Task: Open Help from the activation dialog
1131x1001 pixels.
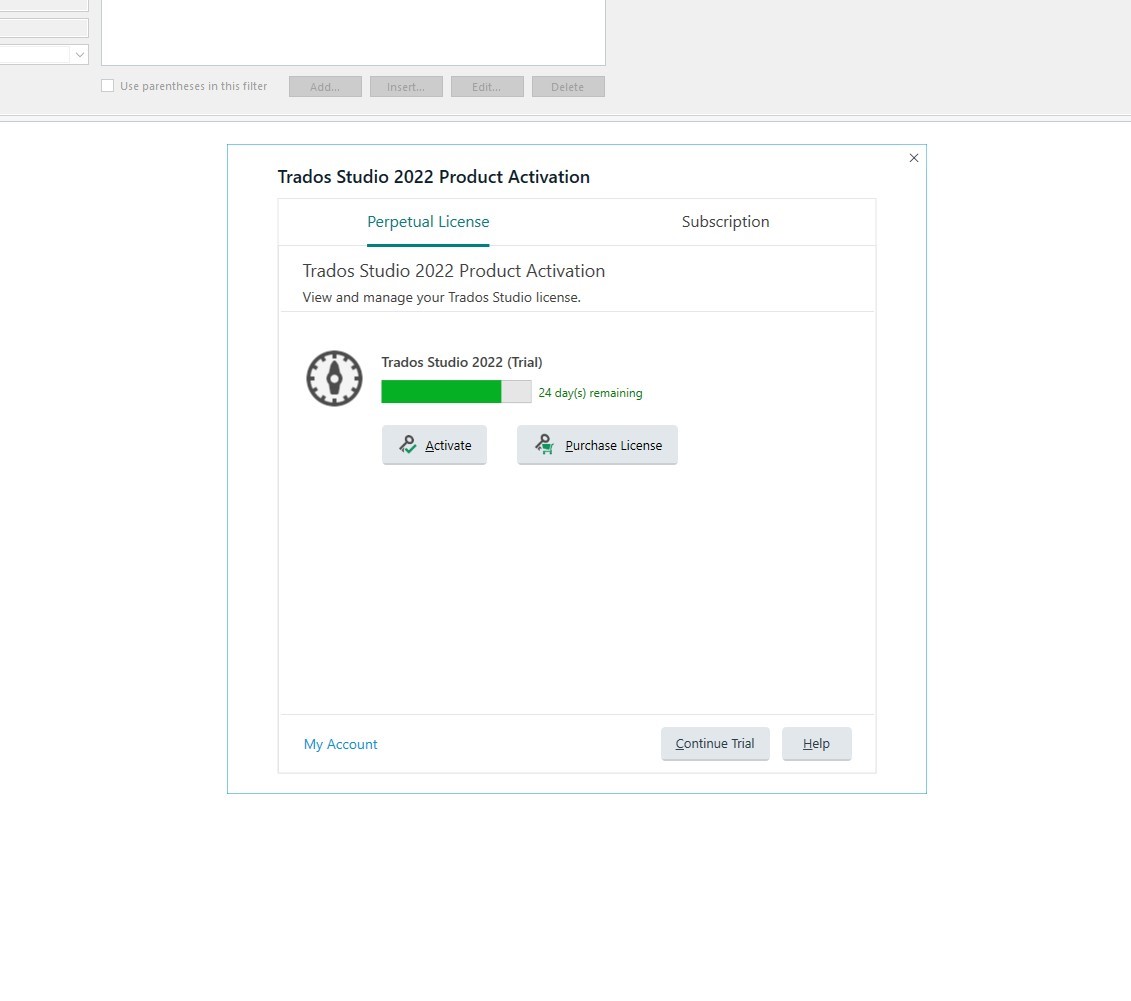Action: coord(816,743)
